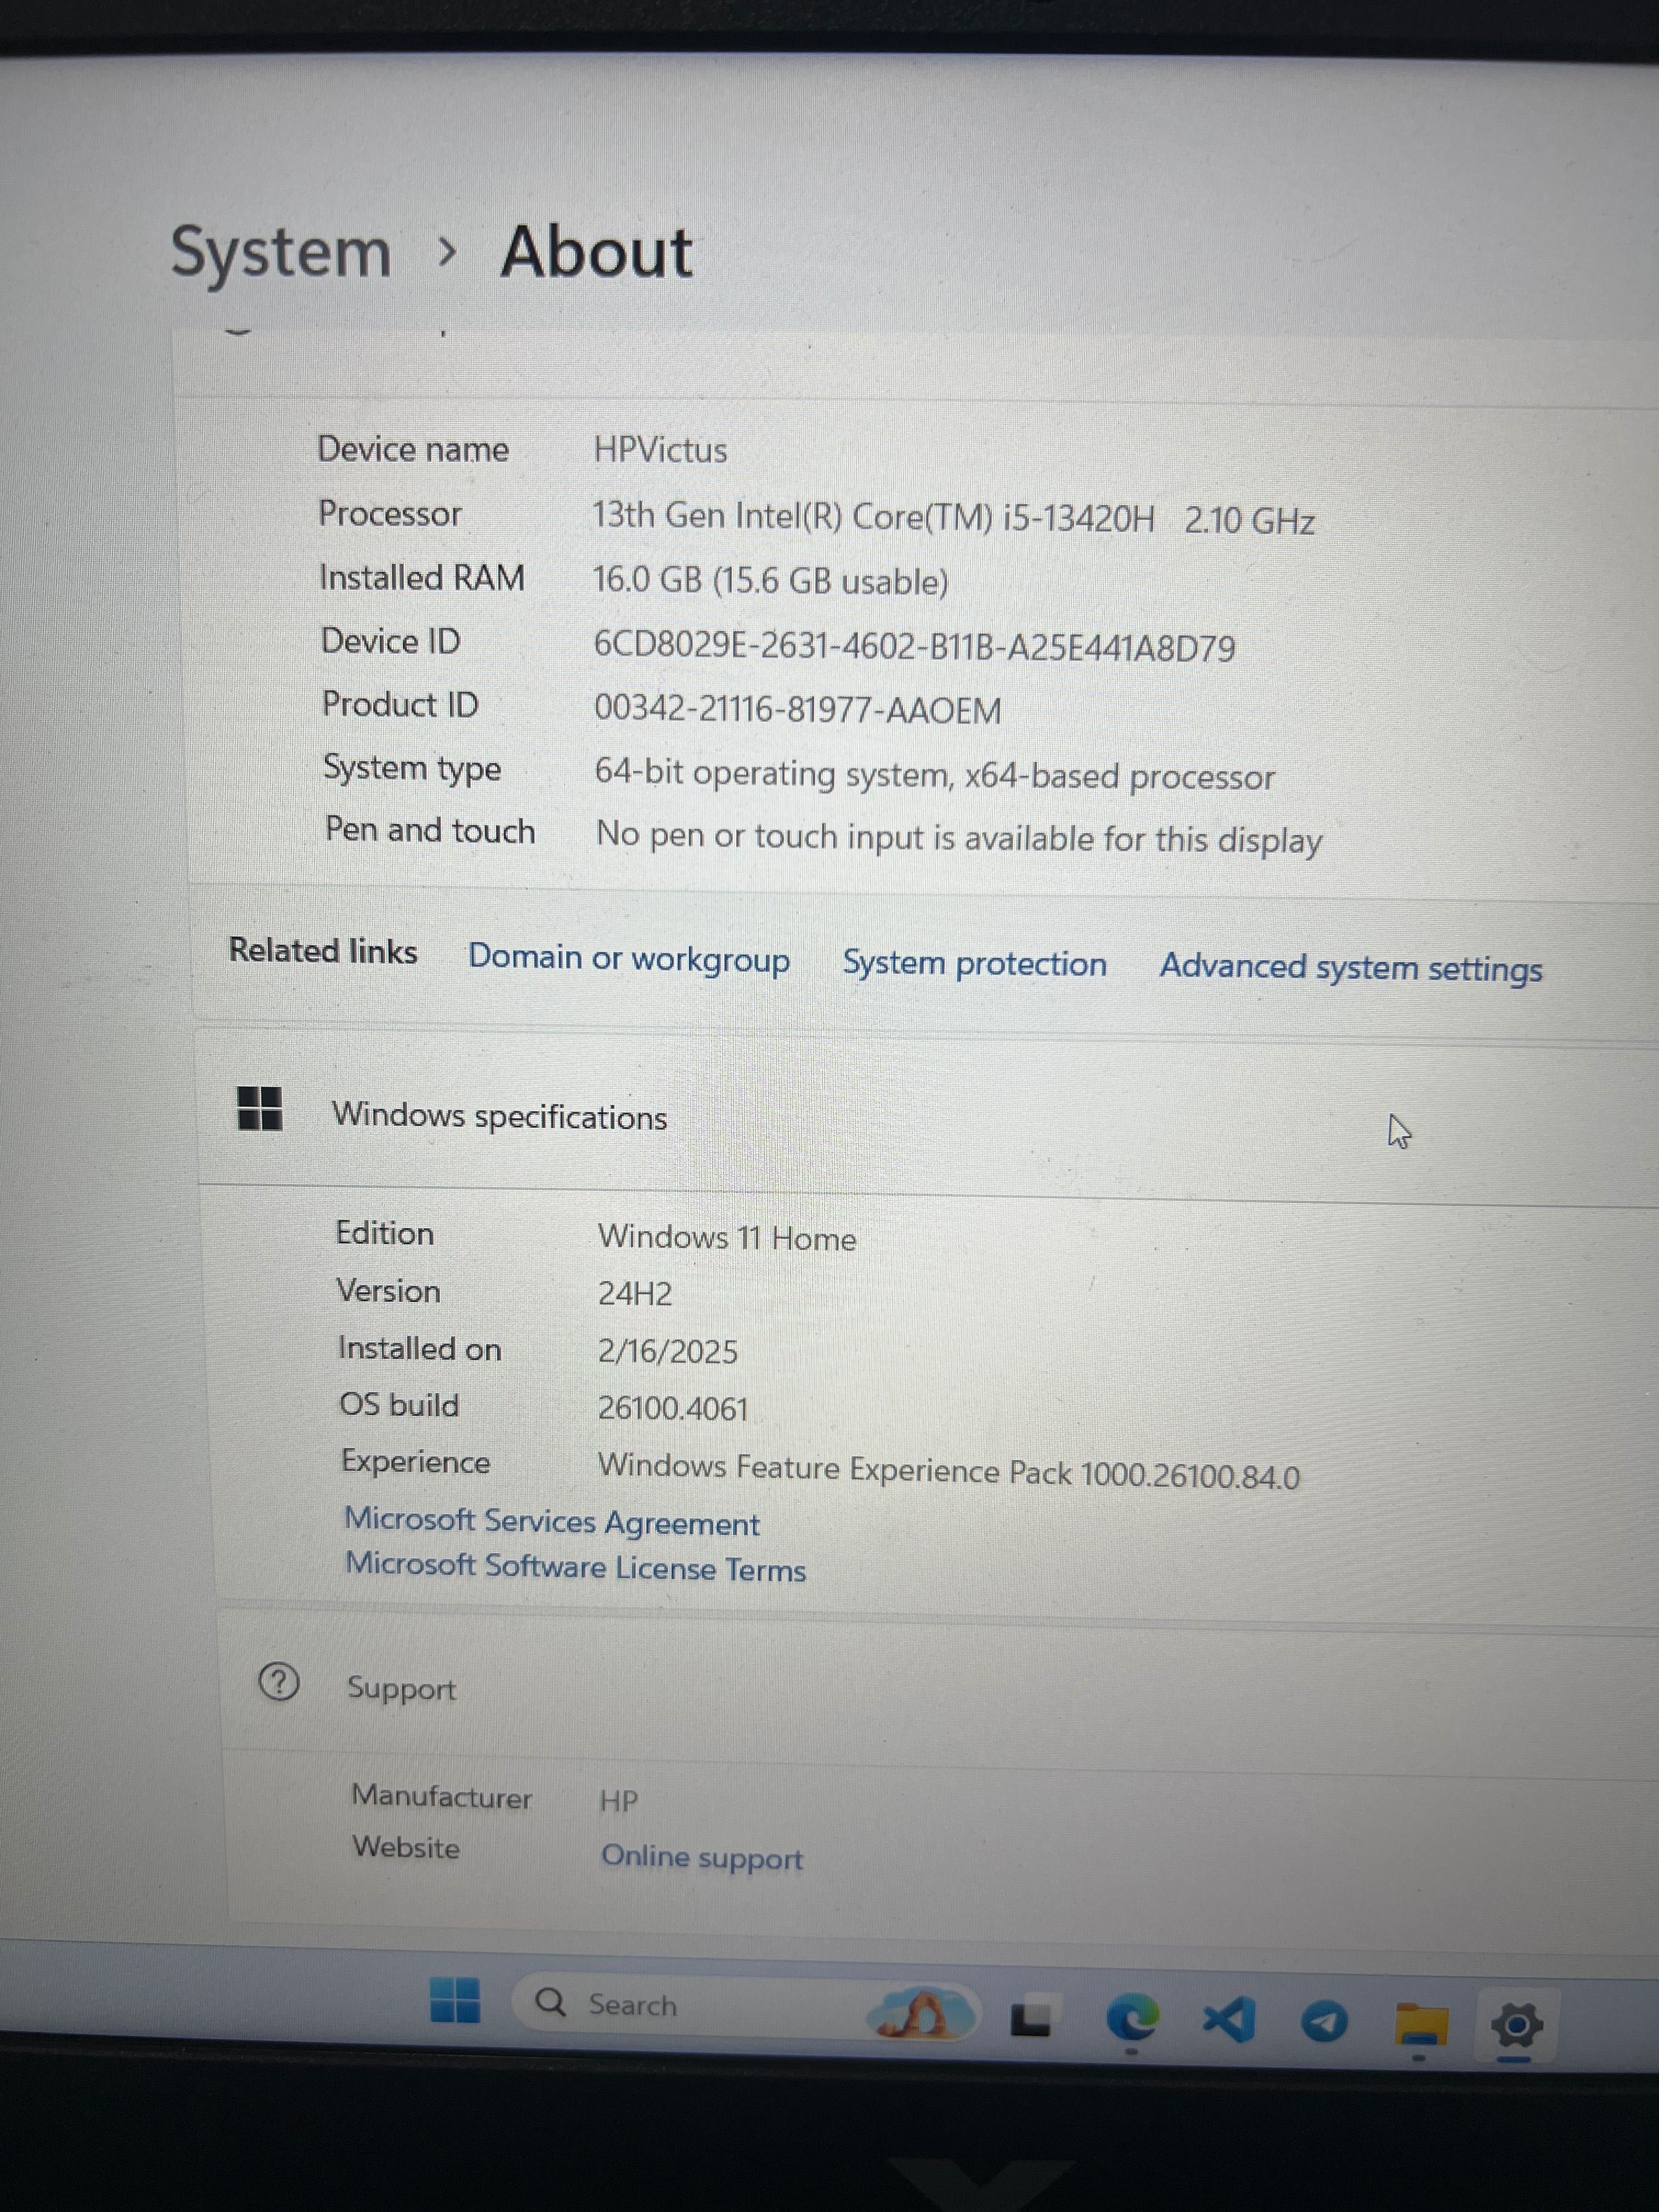Open Advanced system settings link
The width and height of the screenshot is (1659, 2212).
(x=1351, y=967)
